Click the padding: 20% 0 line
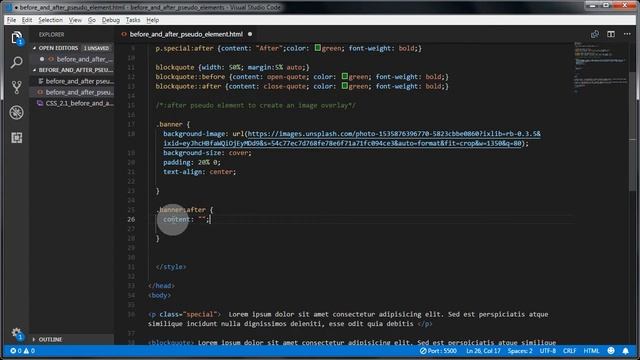The height and width of the screenshot is (360, 640). click(192, 162)
